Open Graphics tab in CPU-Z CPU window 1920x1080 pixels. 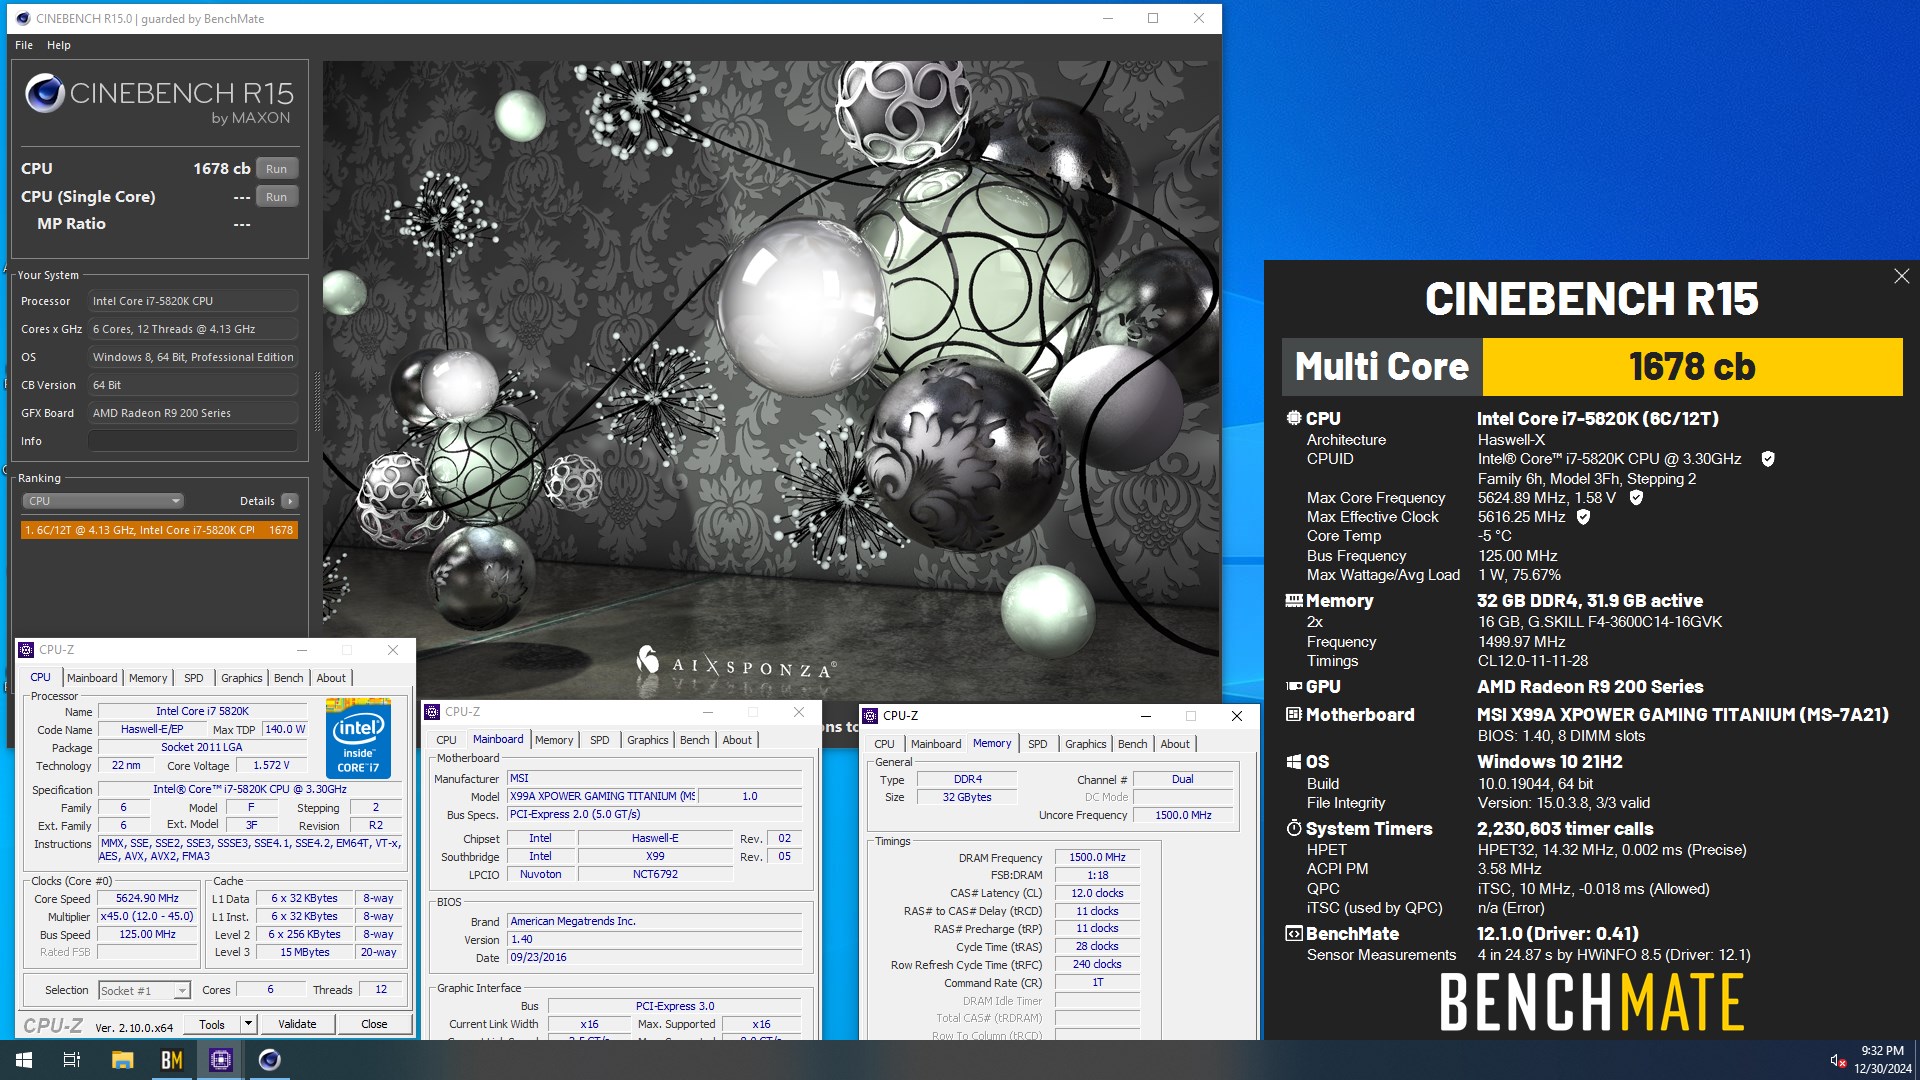coord(241,678)
